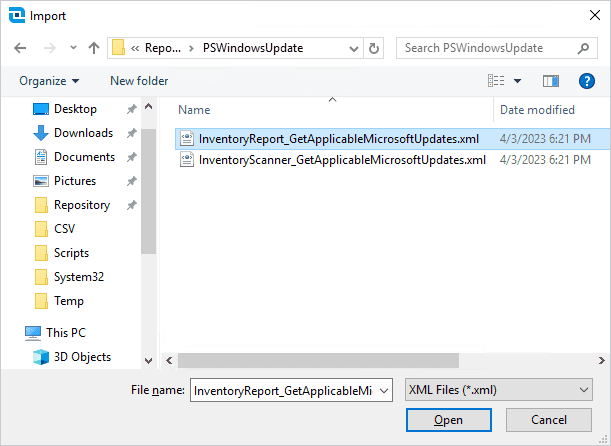
Task: Open the XML Files type filter
Action: [x=499, y=390]
